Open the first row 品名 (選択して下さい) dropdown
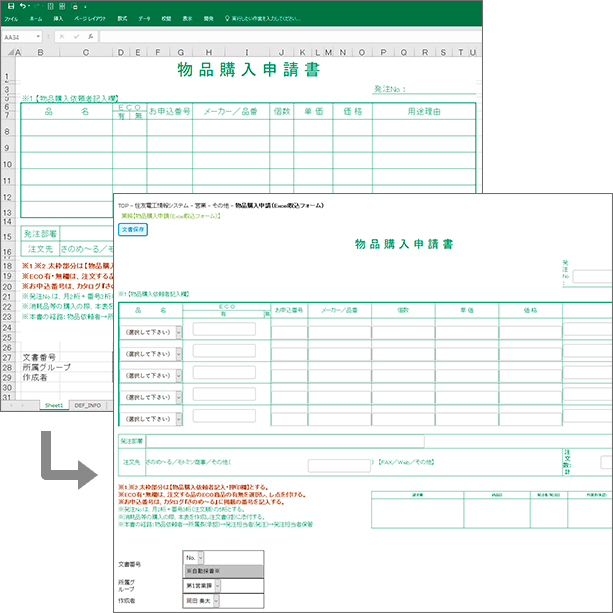Image resolution: width=613 pixels, height=613 pixels. pos(151,332)
